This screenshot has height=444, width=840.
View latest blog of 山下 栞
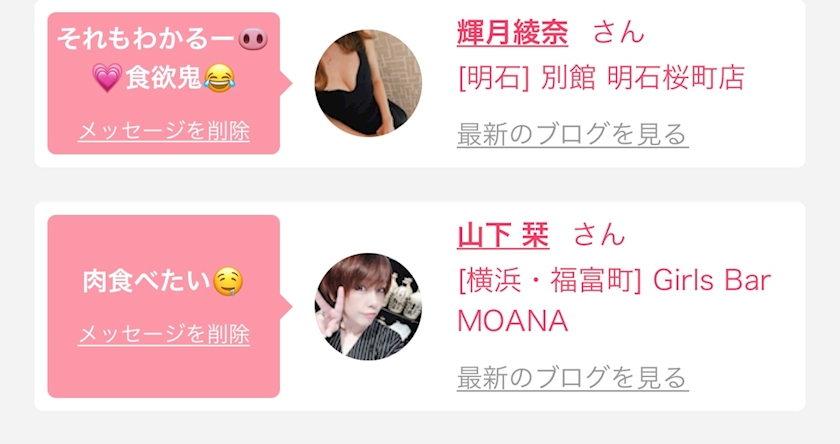(572, 378)
